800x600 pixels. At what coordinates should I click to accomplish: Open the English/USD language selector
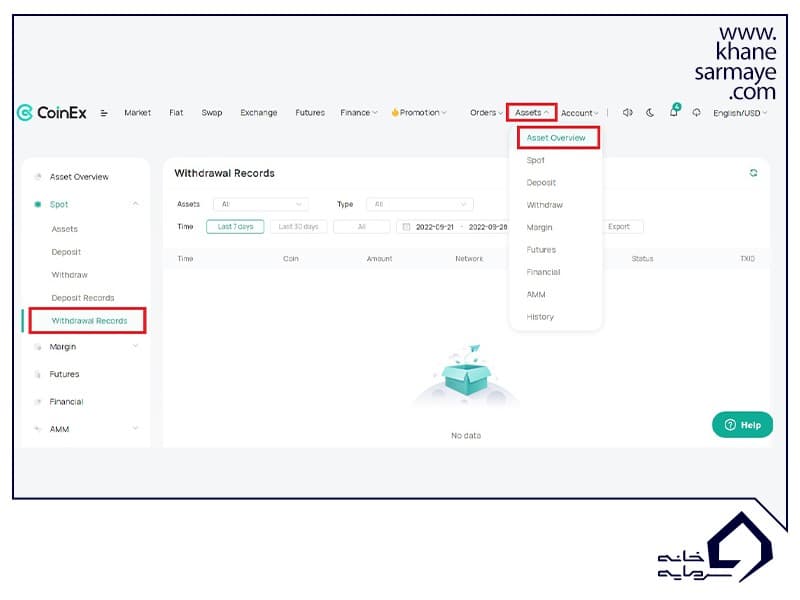(x=740, y=113)
